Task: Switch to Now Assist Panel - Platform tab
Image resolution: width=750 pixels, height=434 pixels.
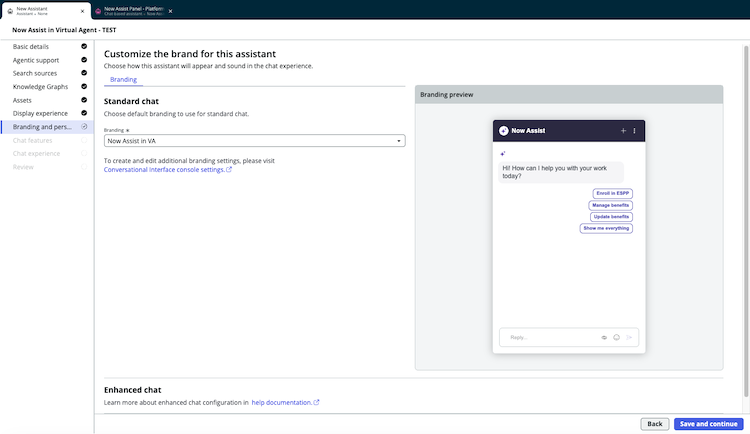Action: pos(133,11)
